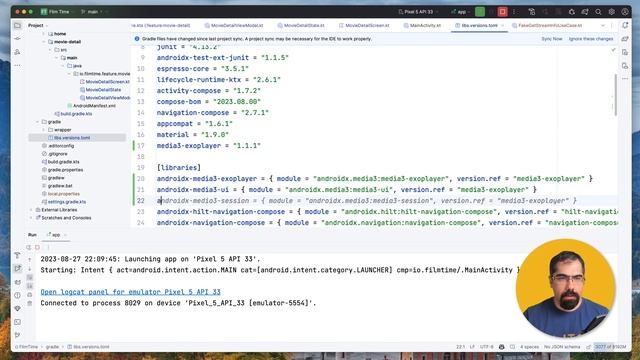
Task: Click the 4 spaces indent indicator
Action: [529, 347]
